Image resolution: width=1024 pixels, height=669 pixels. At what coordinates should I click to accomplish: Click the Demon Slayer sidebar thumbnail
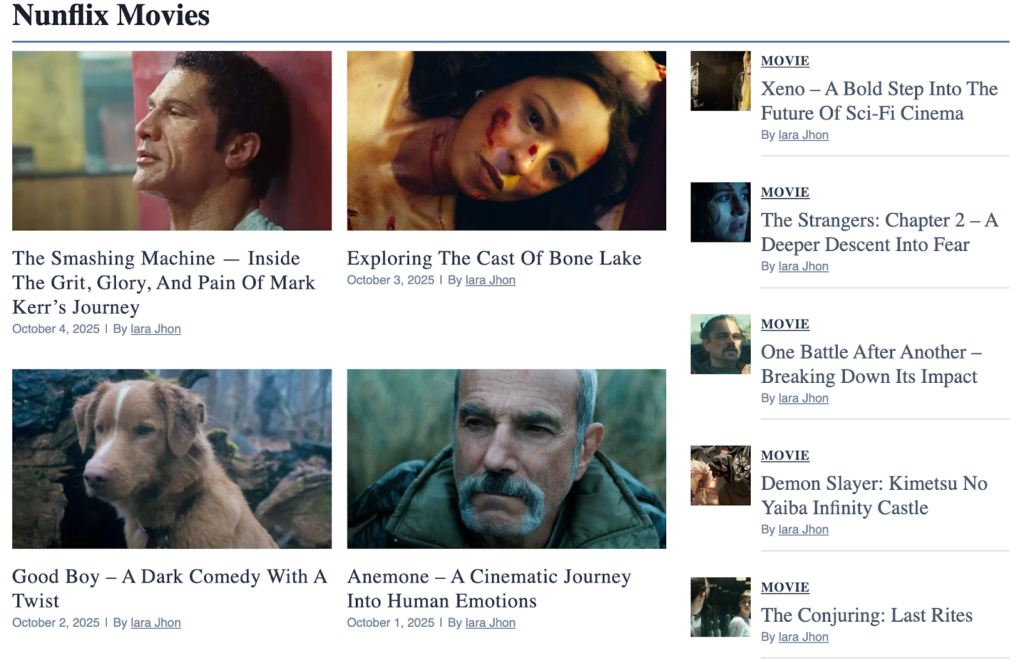tap(720, 476)
